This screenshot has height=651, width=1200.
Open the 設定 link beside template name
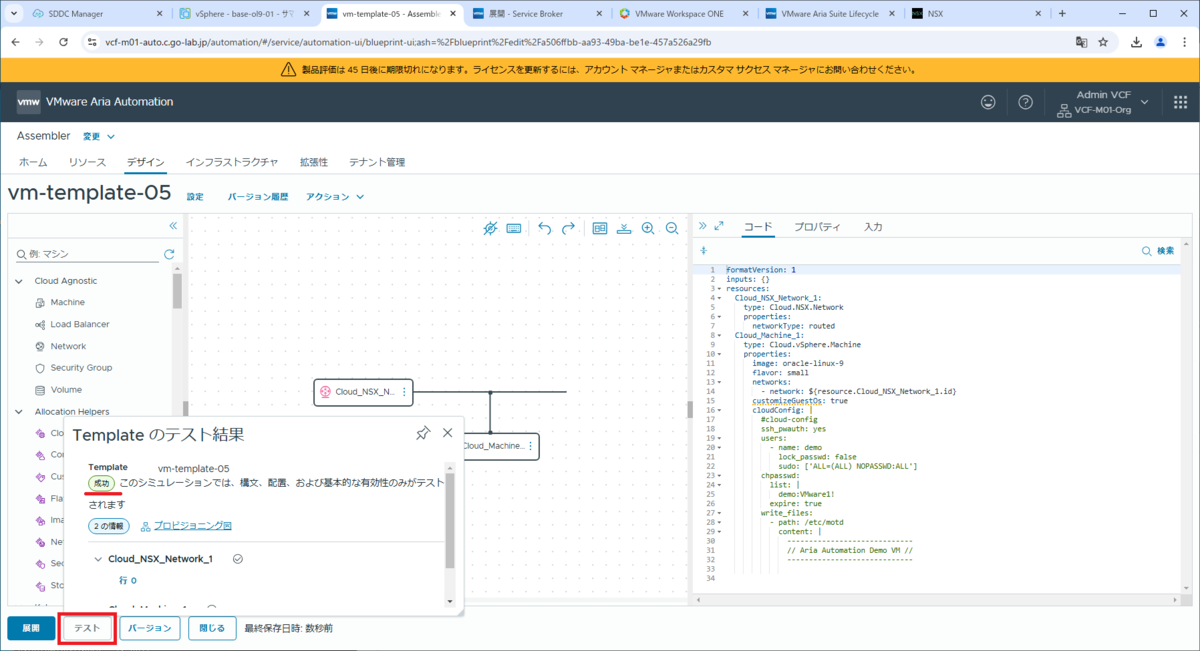pos(195,197)
